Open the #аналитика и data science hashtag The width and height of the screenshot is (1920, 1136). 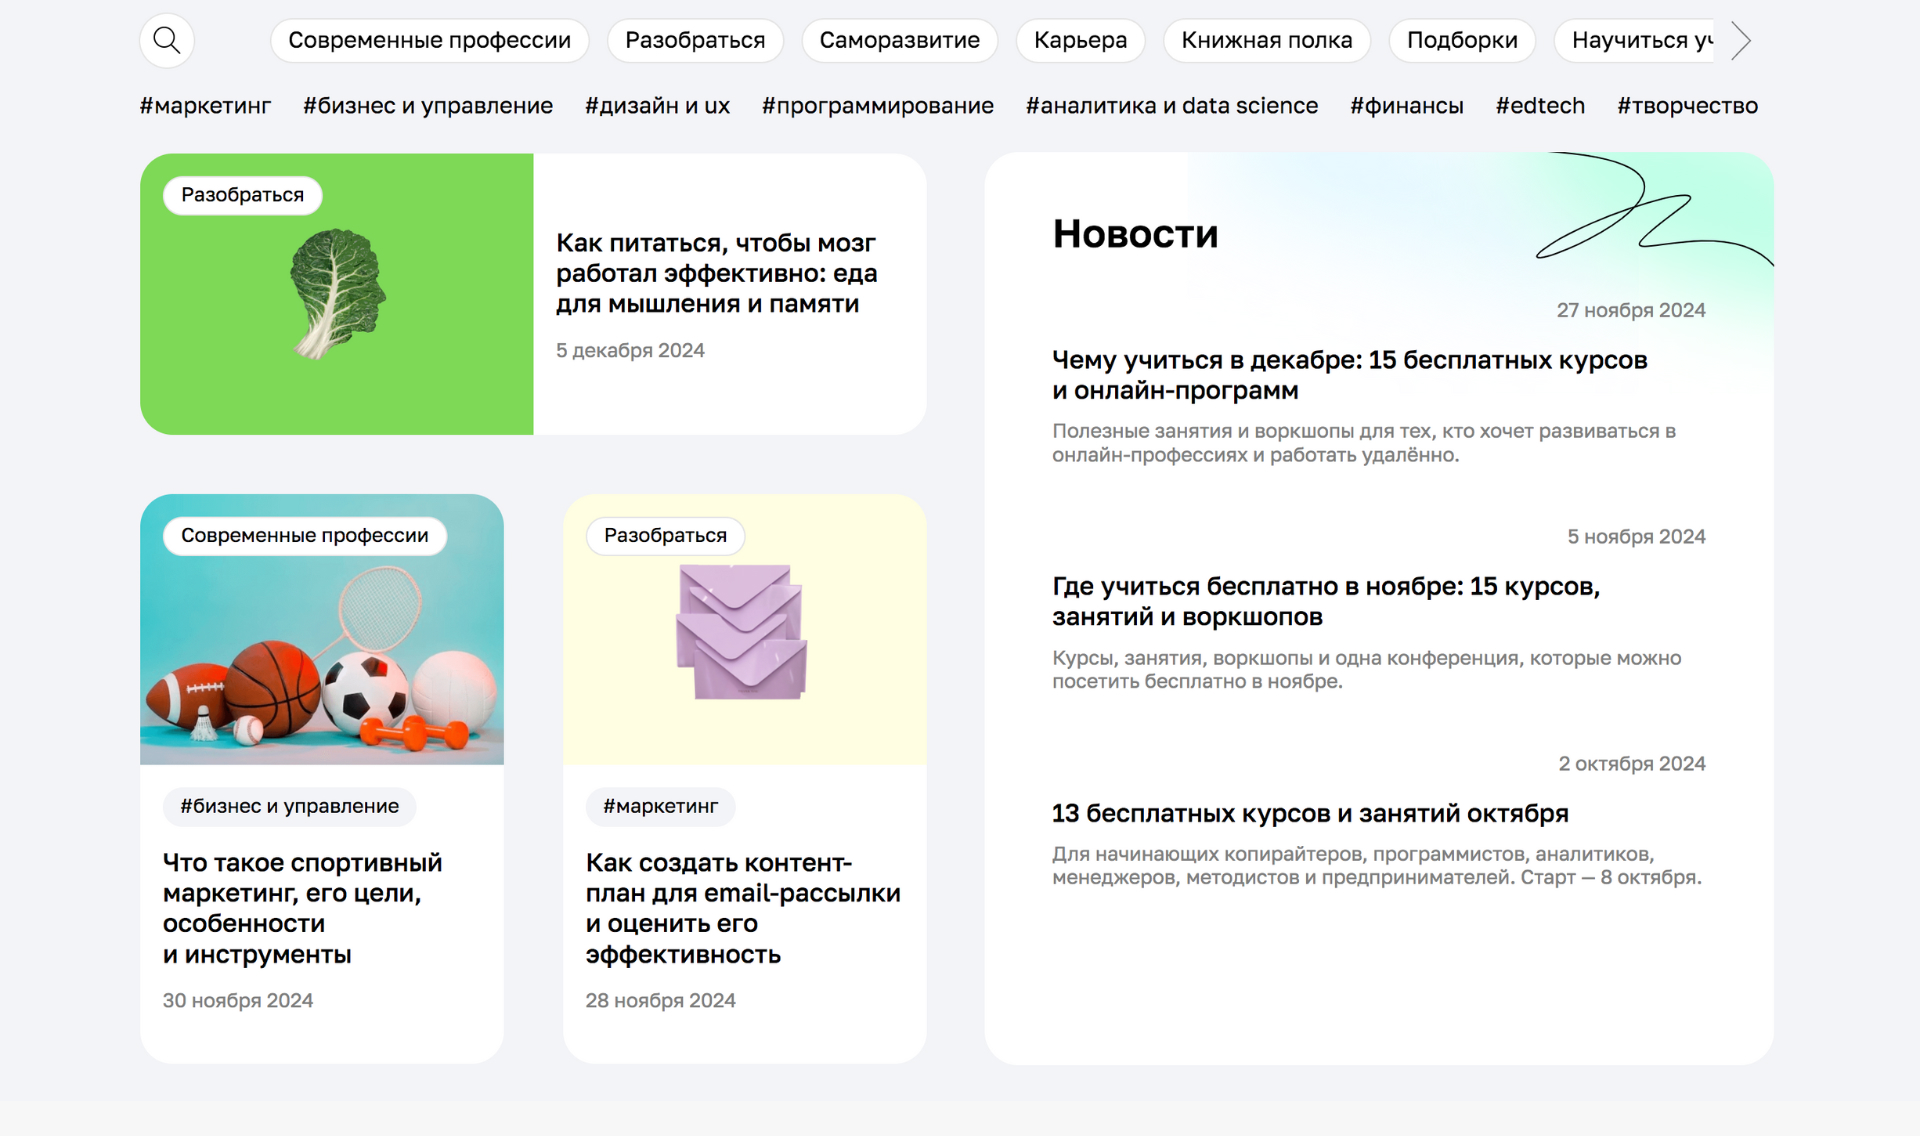pyautogui.click(x=1171, y=106)
